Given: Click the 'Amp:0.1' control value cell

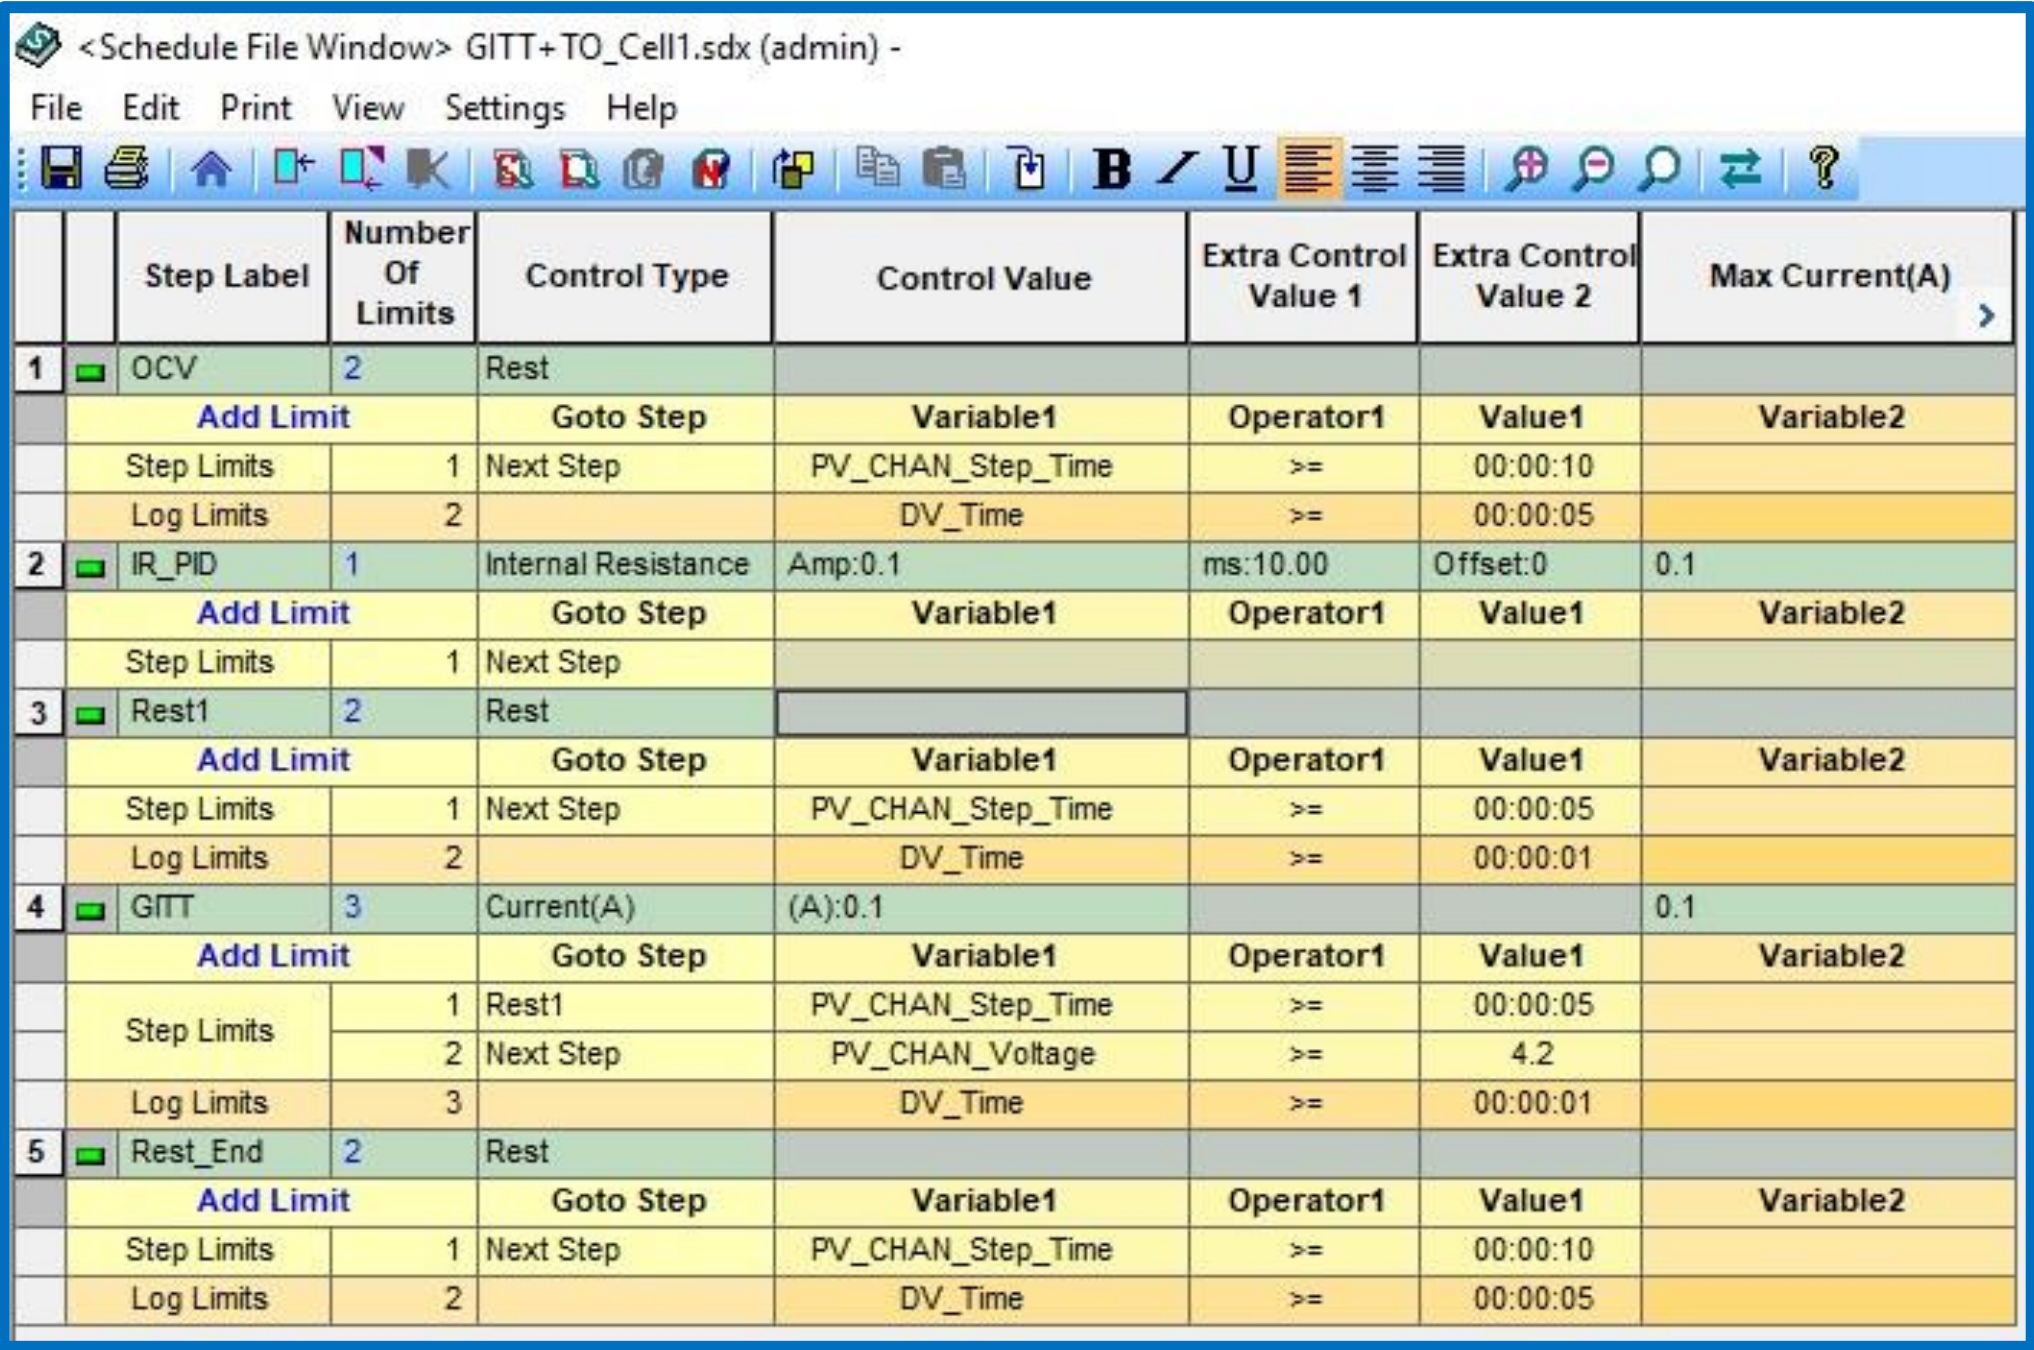Looking at the screenshot, I should (x=982, y=565).
